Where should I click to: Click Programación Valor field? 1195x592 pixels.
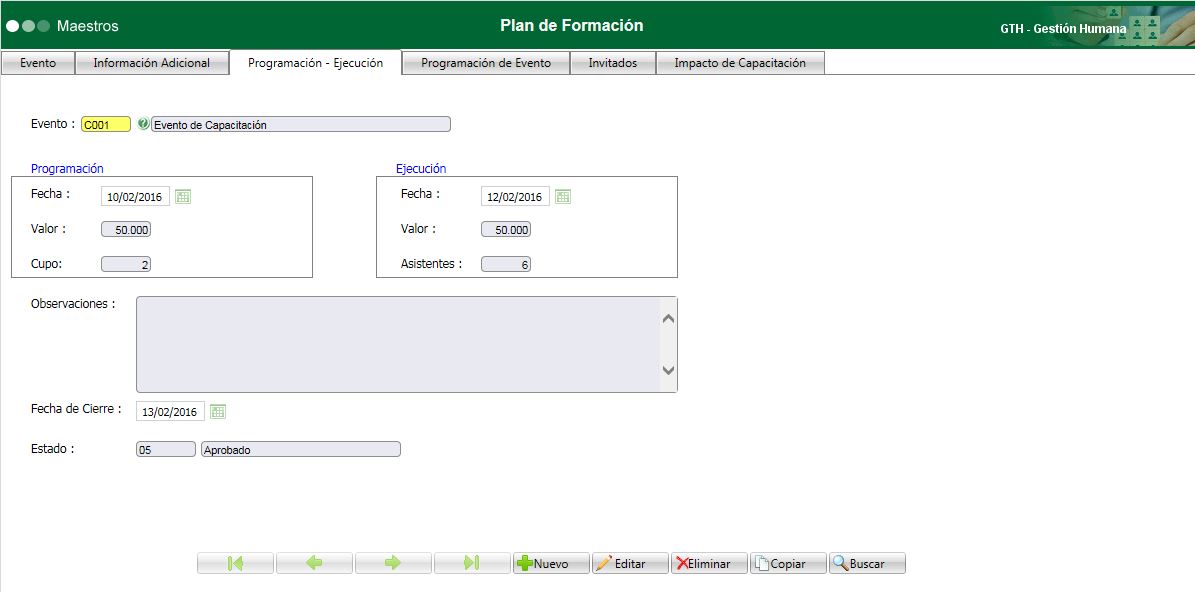126,229
